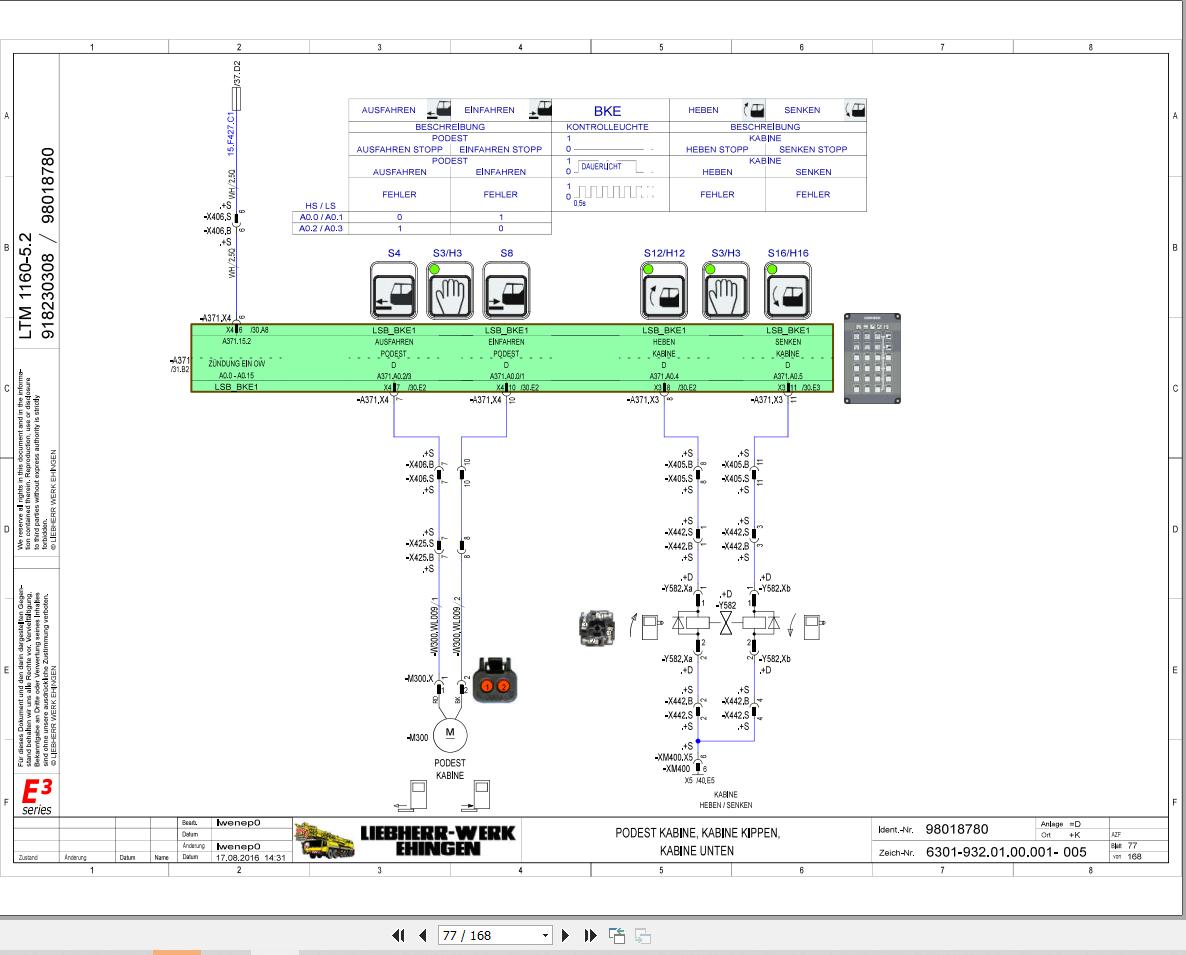Click the grey keypad control unit image
This screenshot has width=1186, height=955.
point(872,358)
